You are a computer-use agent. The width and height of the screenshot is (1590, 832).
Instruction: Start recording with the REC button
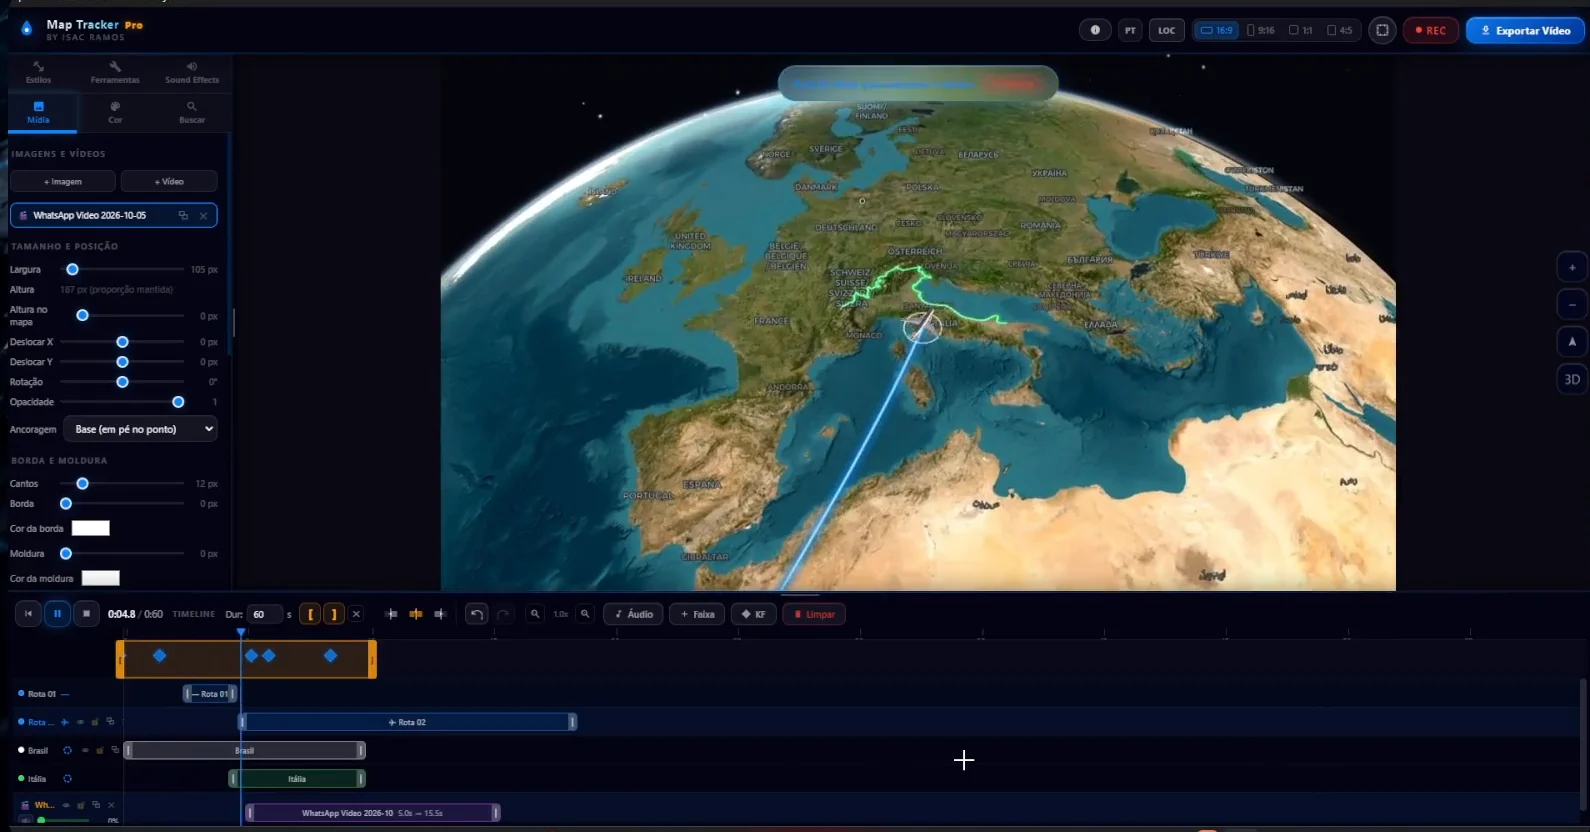click(1431, 31)
